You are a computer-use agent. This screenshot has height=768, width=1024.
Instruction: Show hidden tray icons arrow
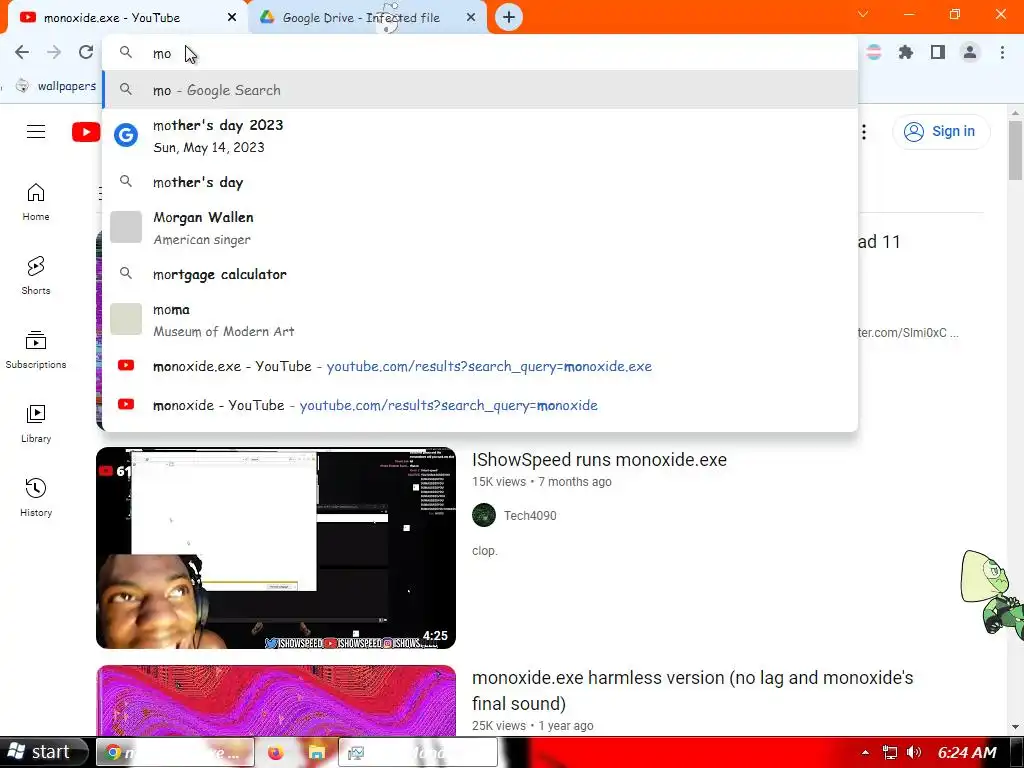(x=865, y=753)
